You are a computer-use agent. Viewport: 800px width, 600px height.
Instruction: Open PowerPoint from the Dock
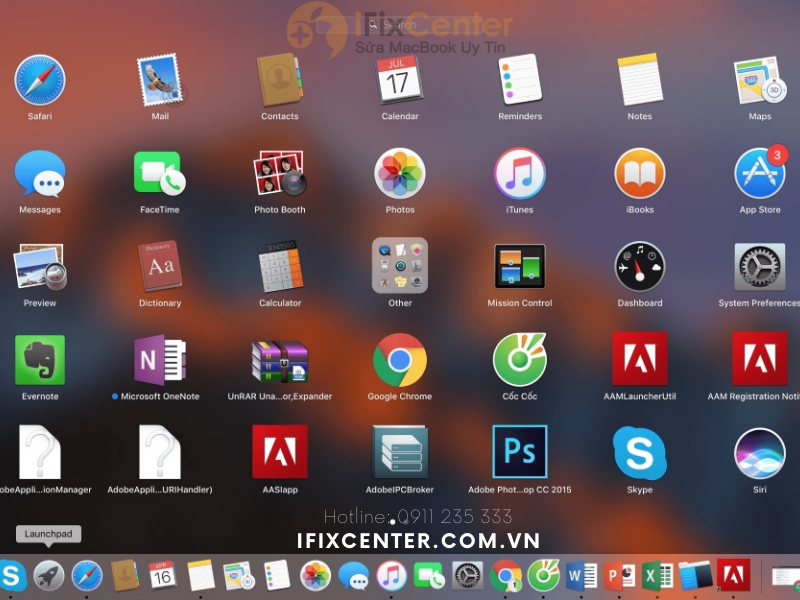coord(619,576)
